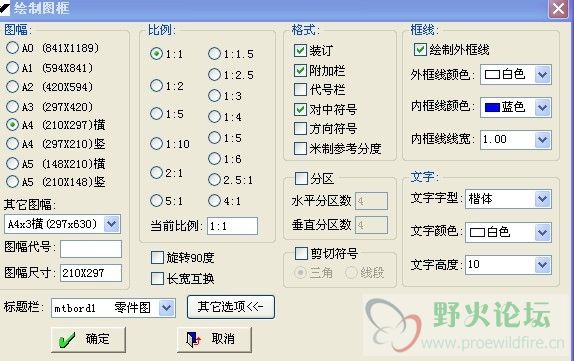
Task: Enable the 剪切符号 checkbox
Action: 301,253
